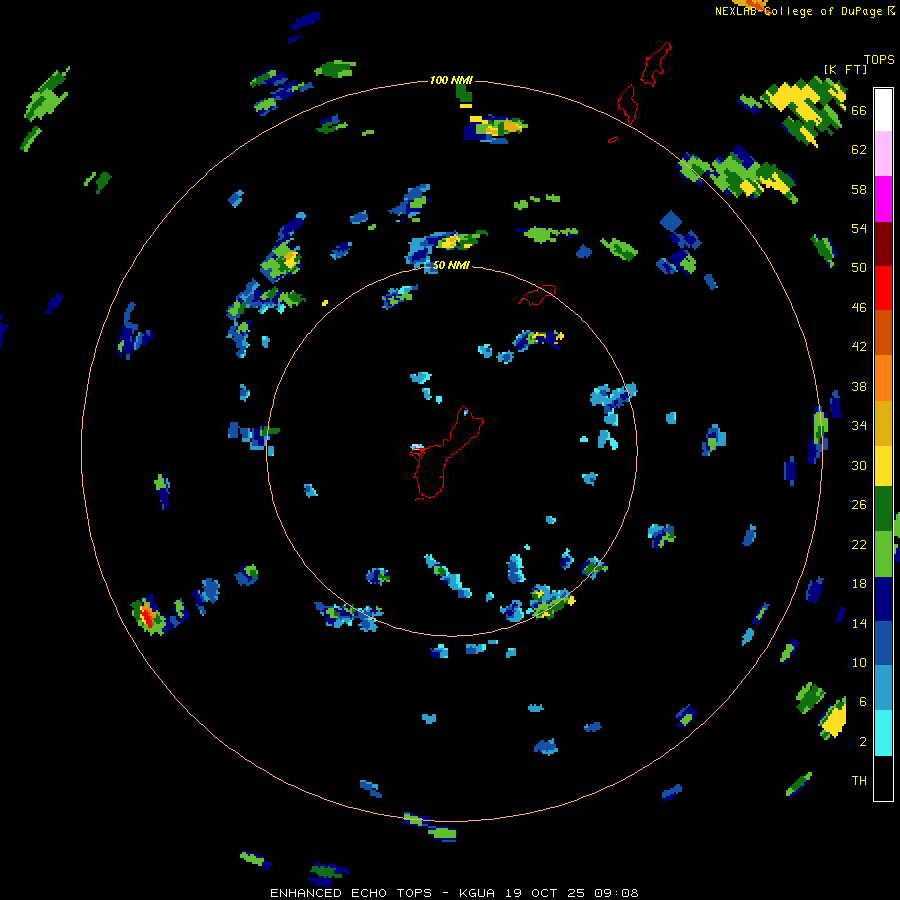Choose the yellow legend swatch
This screenshot has width=900, height=900.
883,466
